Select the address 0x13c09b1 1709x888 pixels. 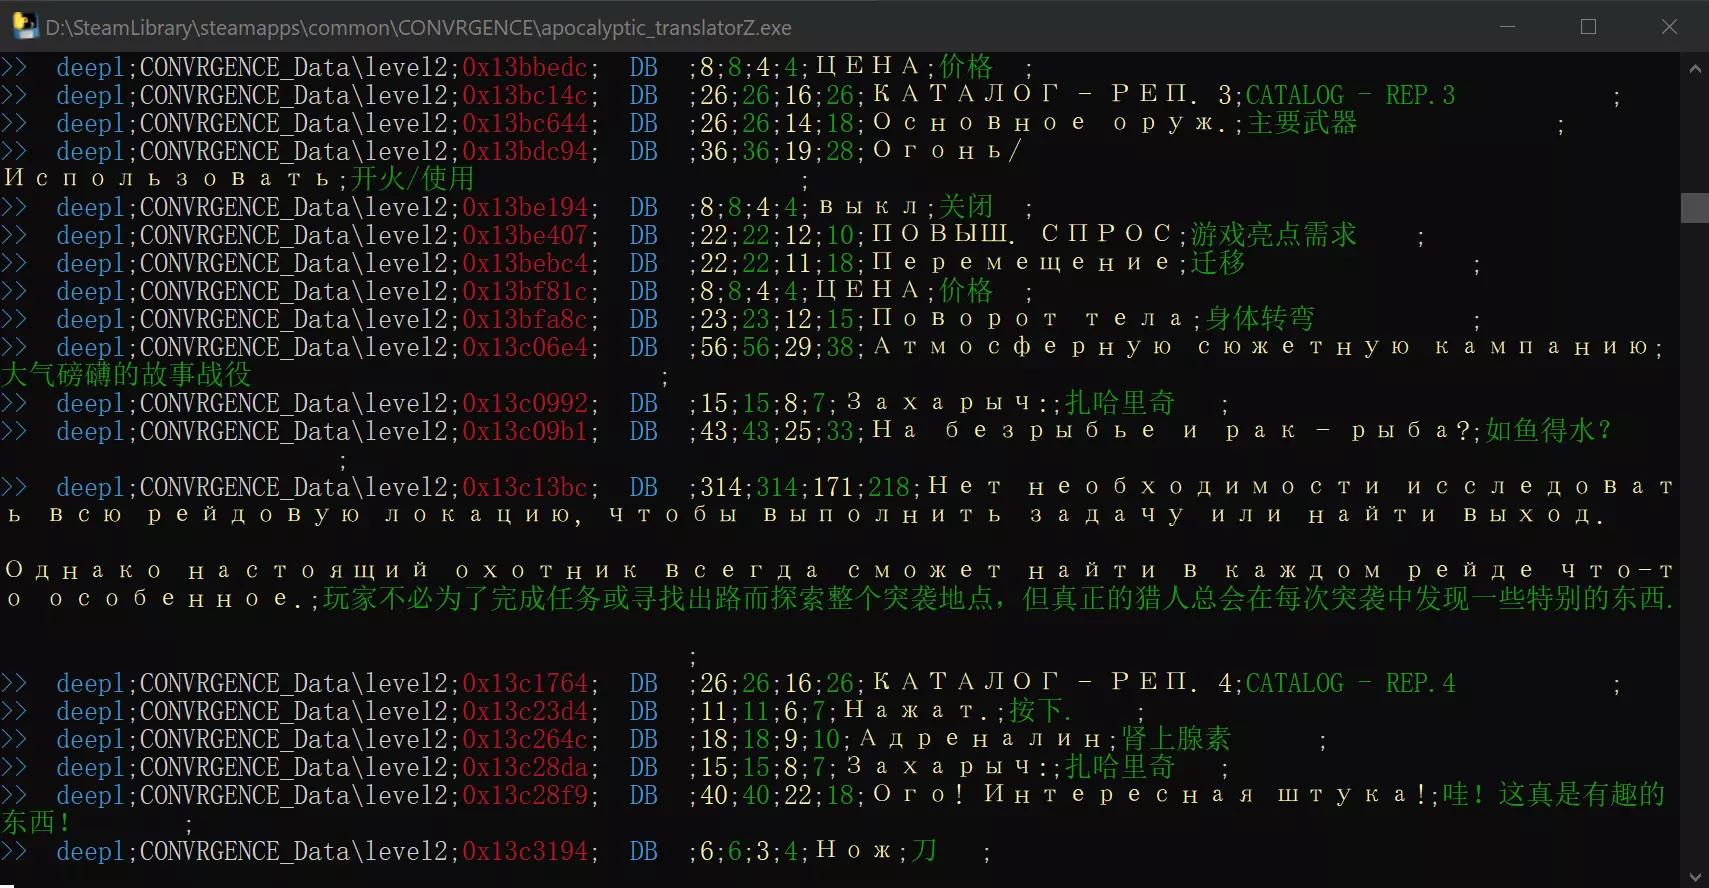click(x=525, y=431)
